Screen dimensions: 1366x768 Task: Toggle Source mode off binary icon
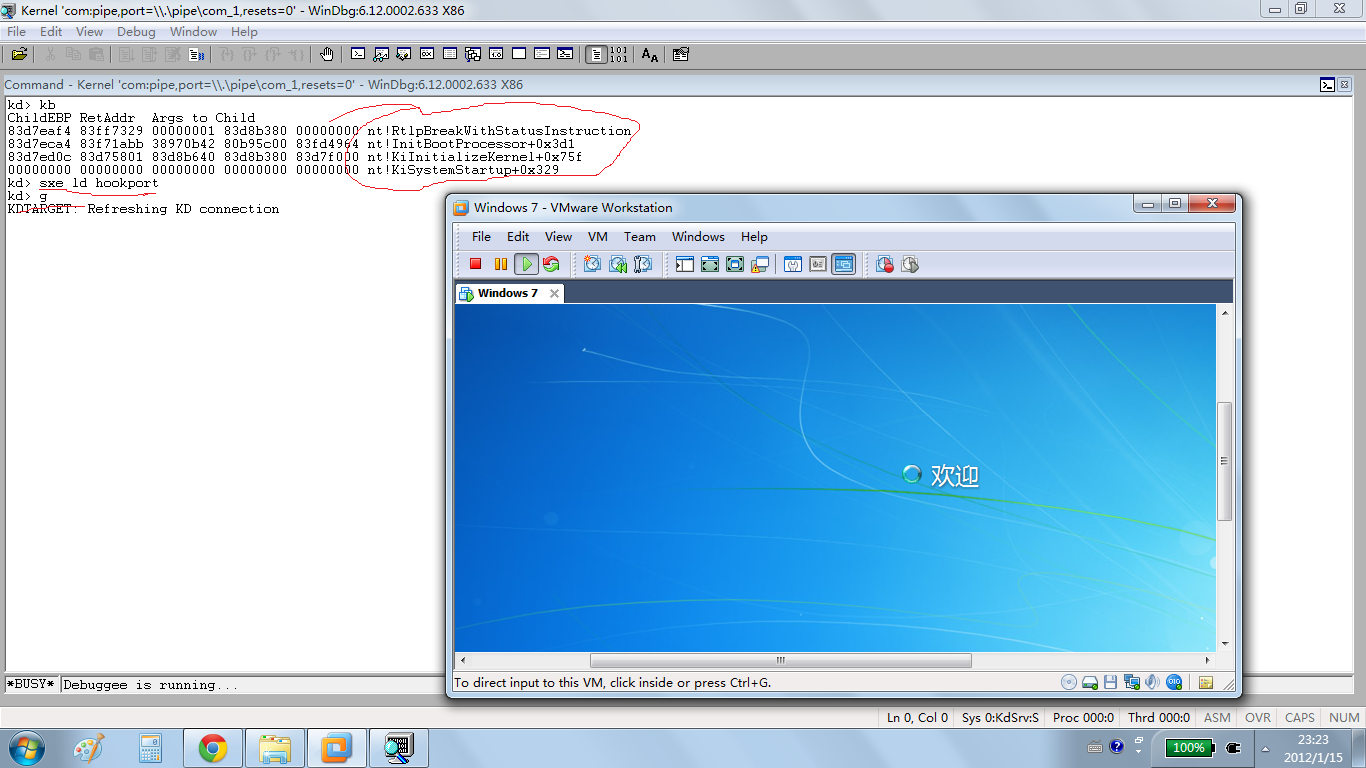click(x=619, y=54)
